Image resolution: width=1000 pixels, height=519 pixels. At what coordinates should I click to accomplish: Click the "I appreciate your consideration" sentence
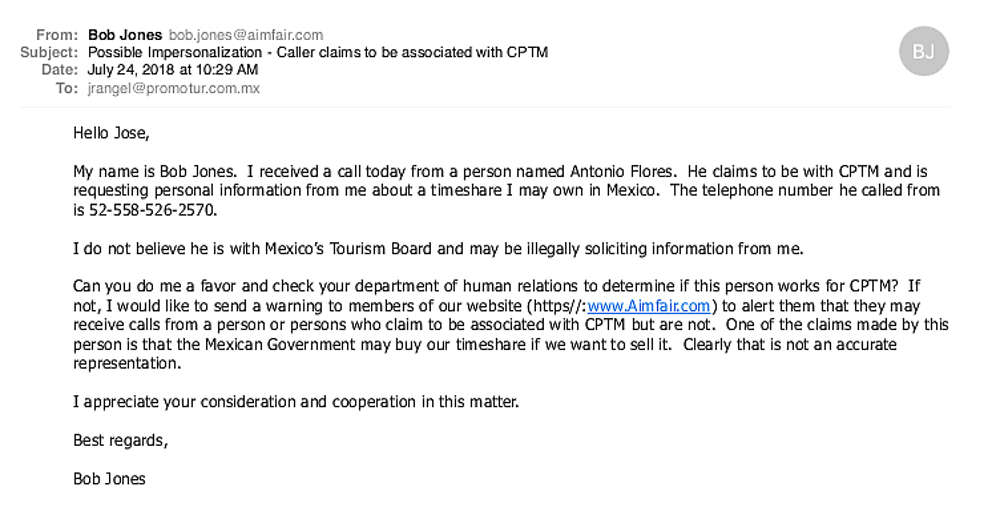point(296,402)
